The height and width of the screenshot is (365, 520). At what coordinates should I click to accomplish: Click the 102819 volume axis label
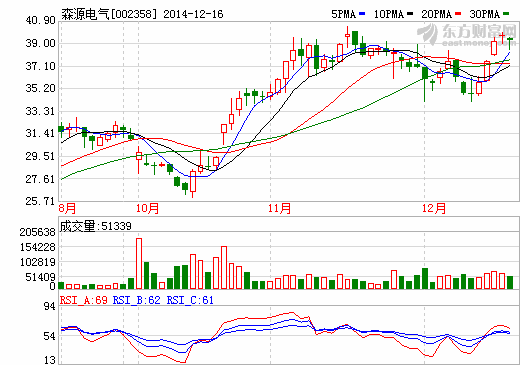pos(37,262)
